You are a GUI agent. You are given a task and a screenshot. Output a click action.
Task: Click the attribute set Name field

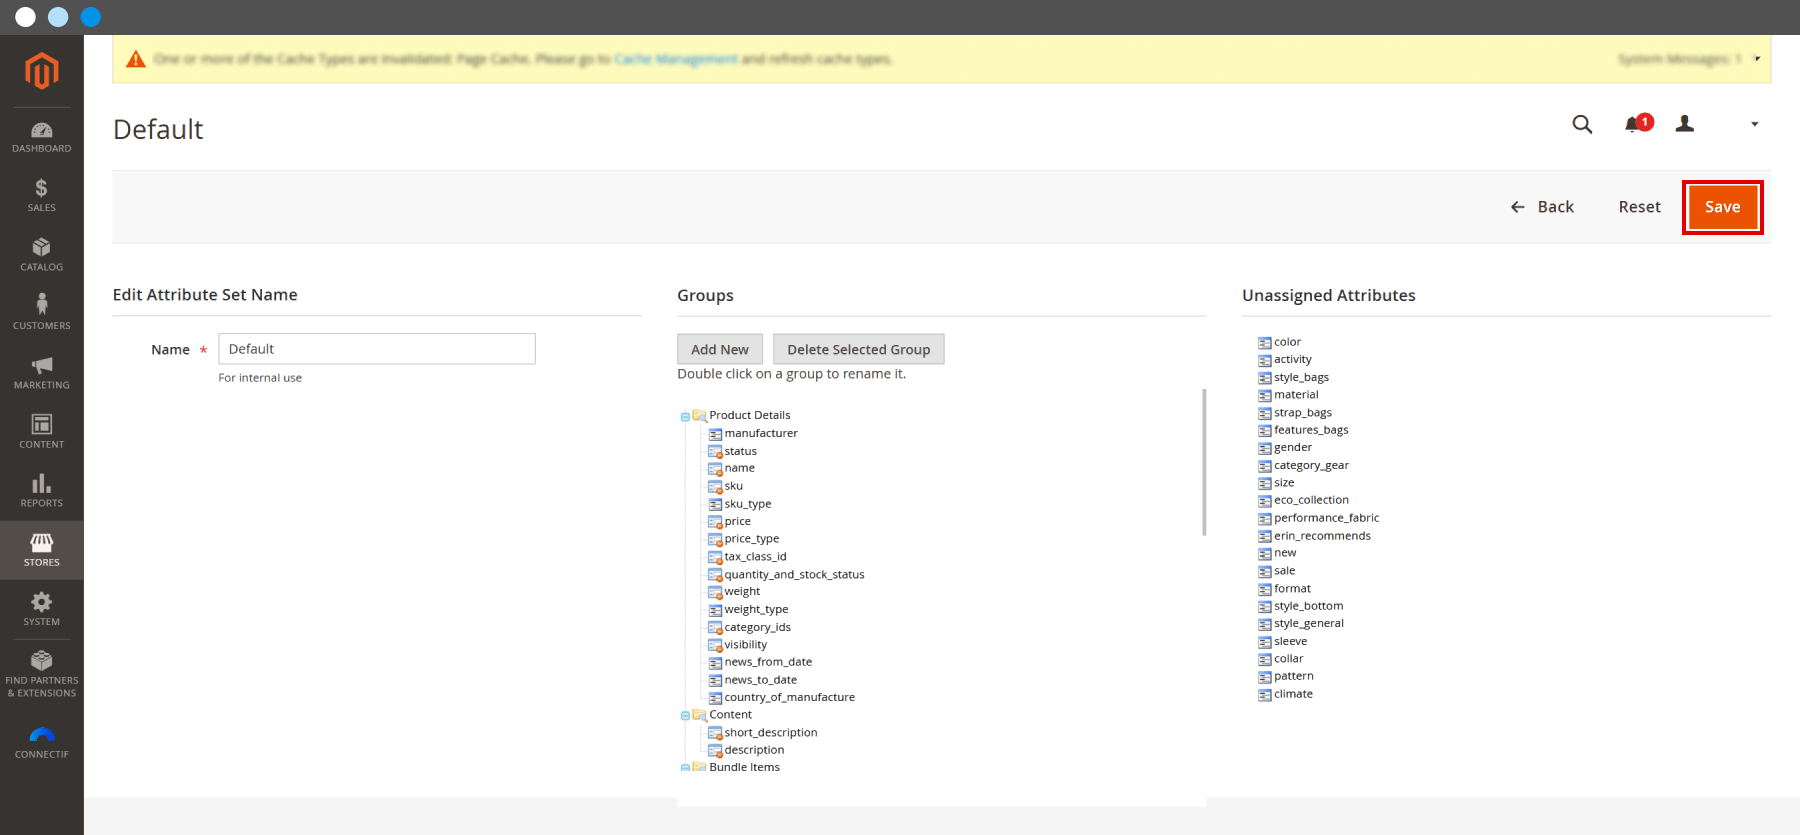tap(377, 349)
